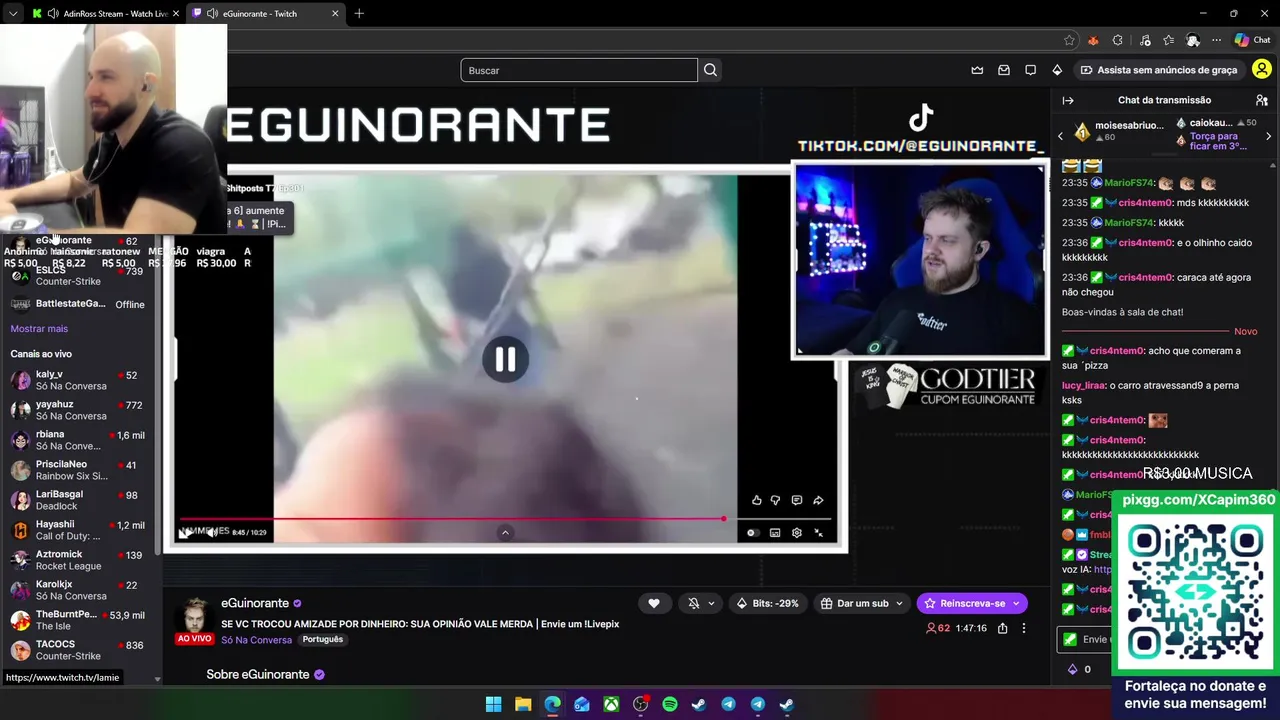Click the embedded video captions icon
This screenshot has height=720, width=1280.
(775, 533)
